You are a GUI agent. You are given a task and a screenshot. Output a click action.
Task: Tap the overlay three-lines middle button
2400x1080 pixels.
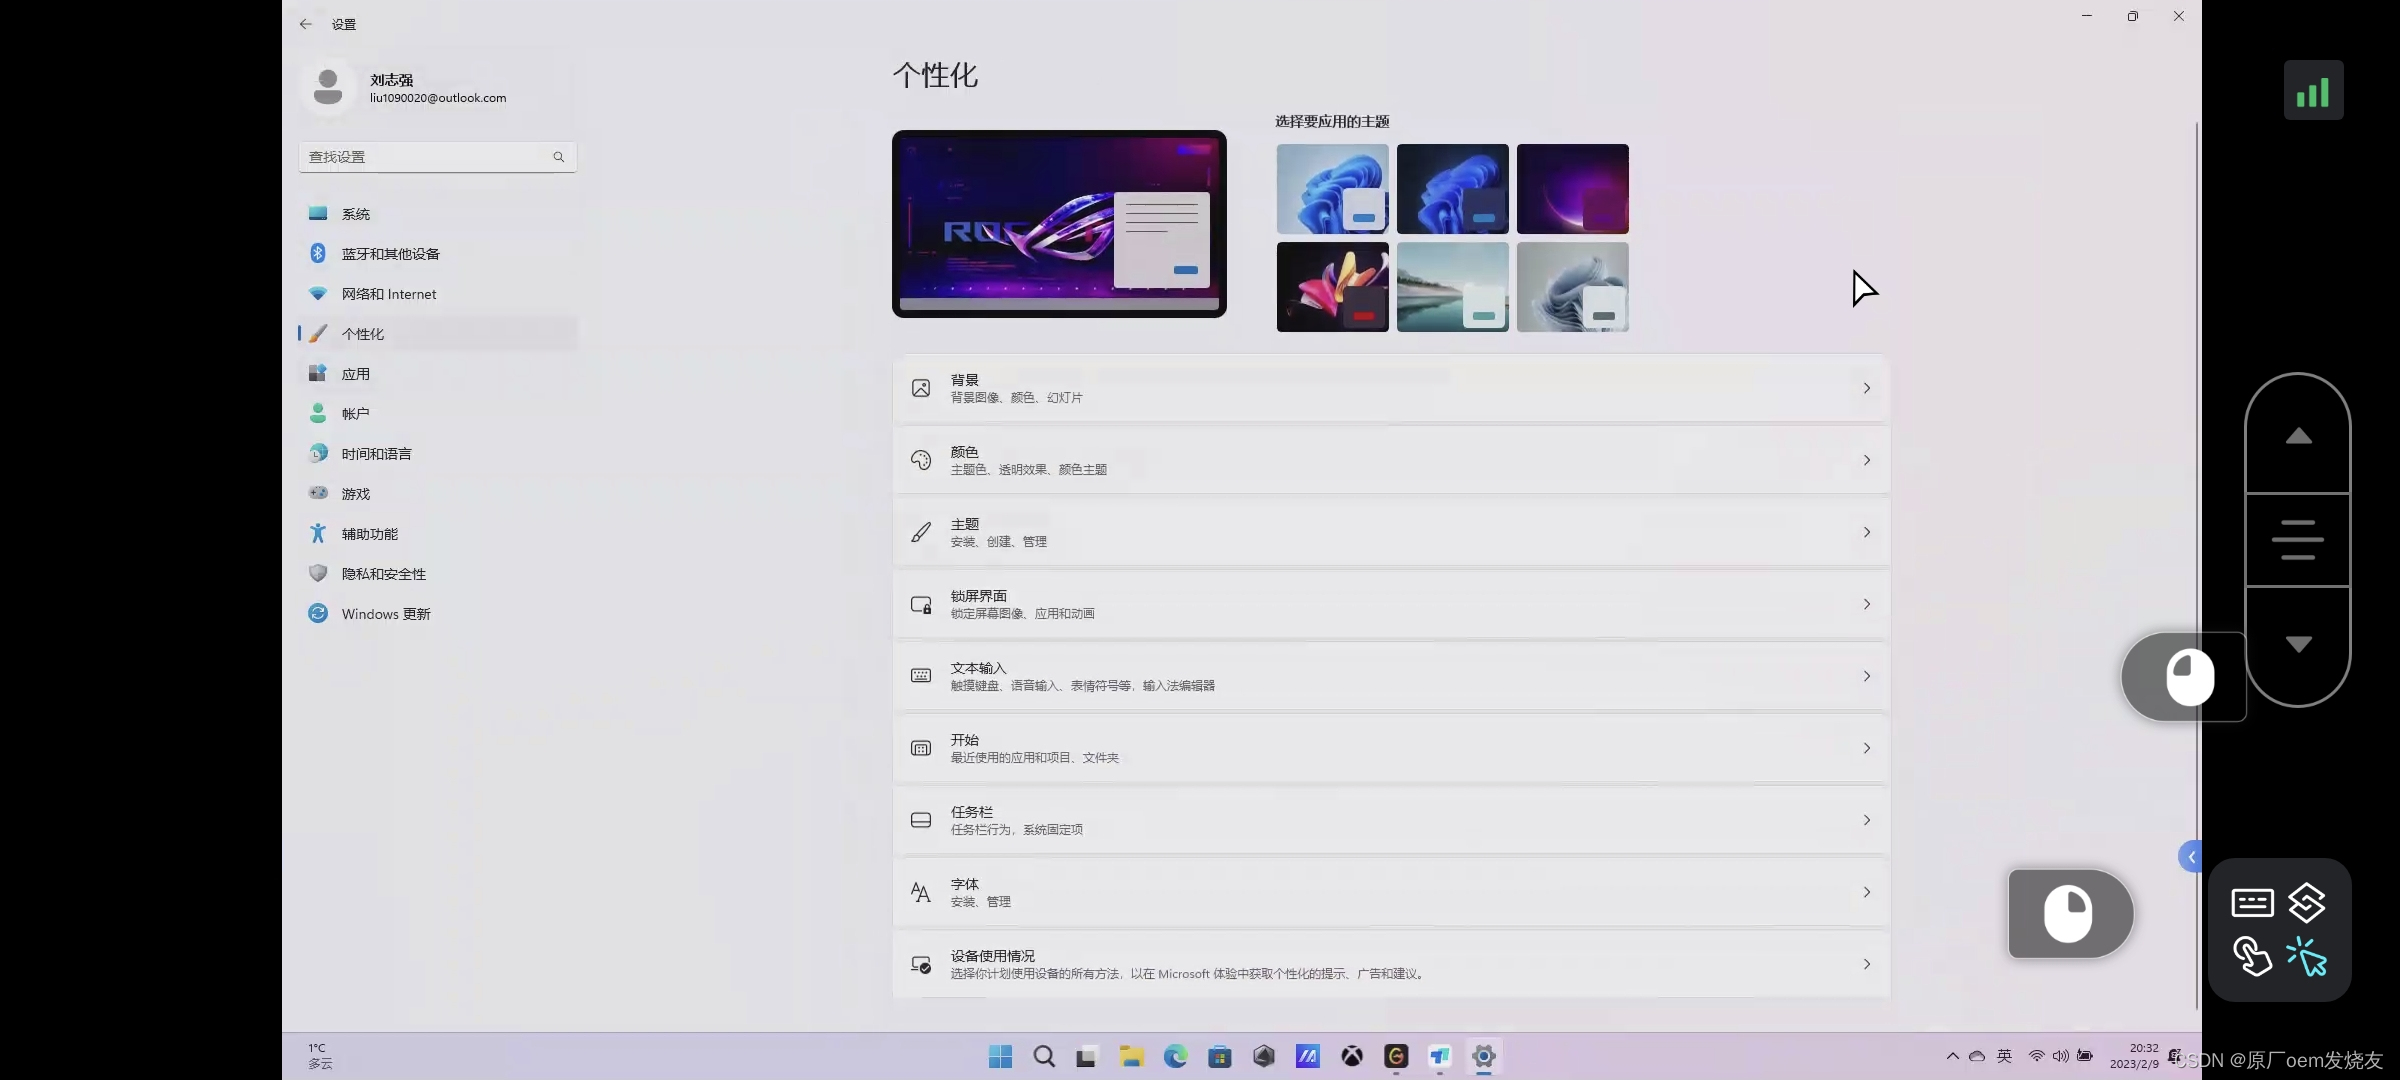(2298, 540)
